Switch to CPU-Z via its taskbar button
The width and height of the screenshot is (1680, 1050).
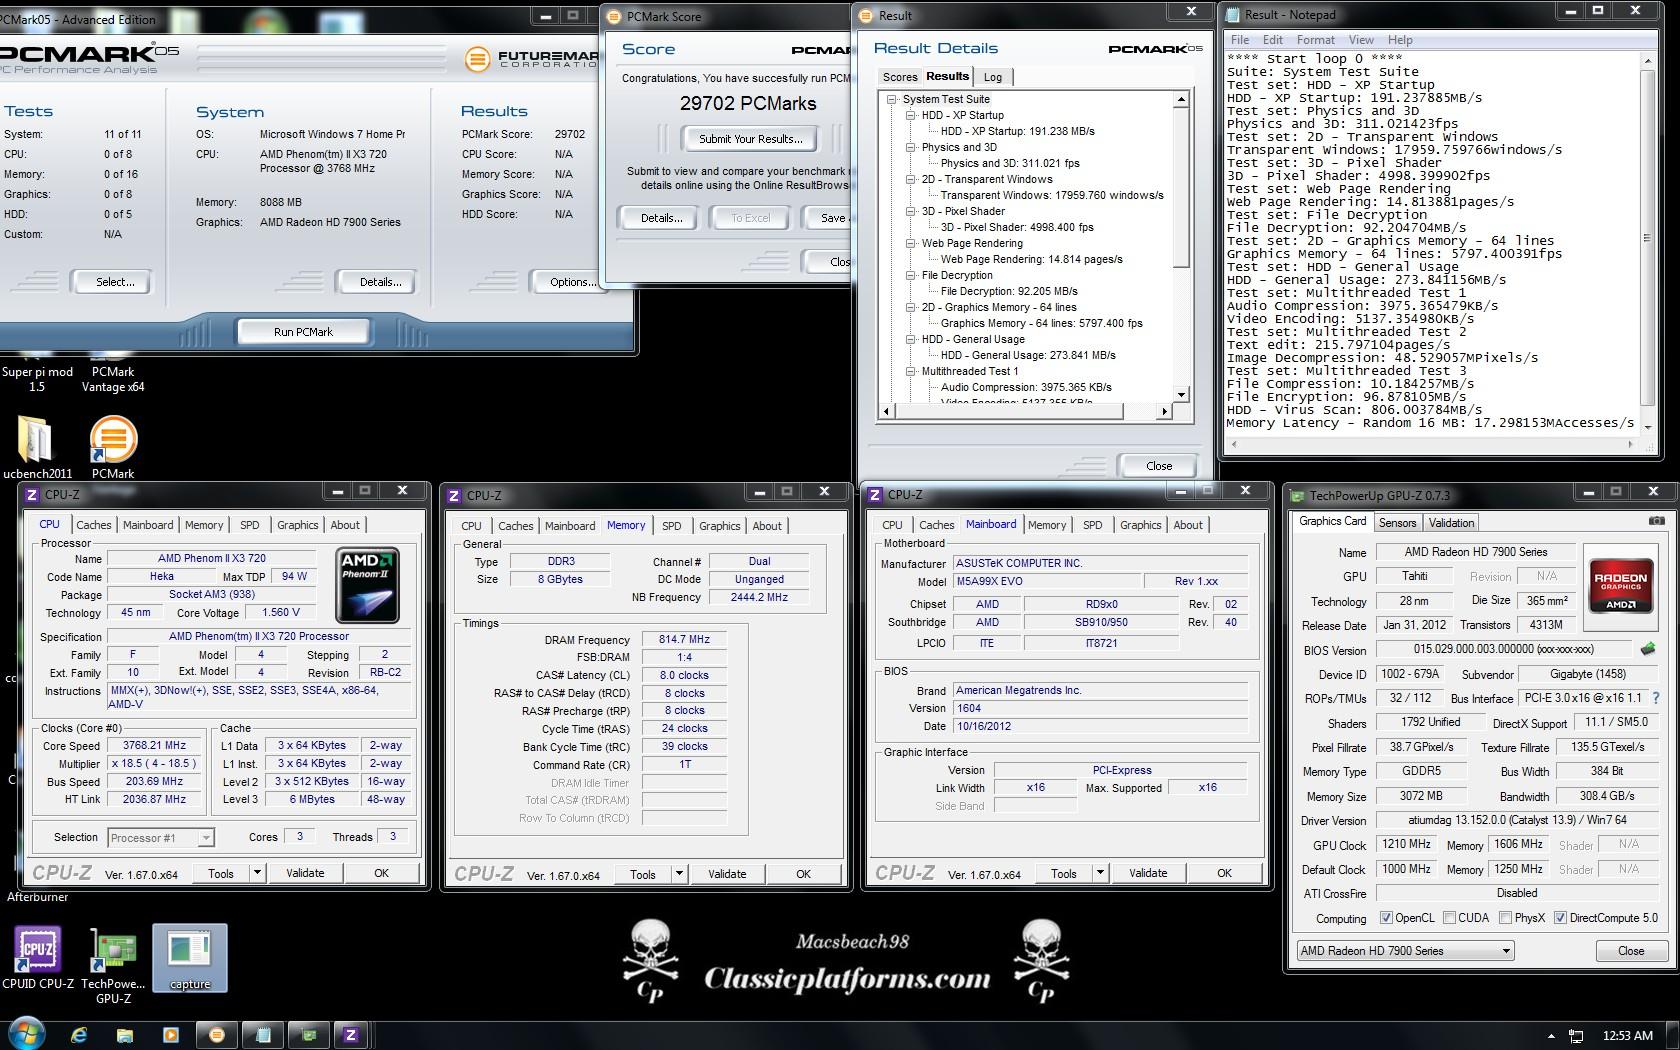(x=351, y=1035)
